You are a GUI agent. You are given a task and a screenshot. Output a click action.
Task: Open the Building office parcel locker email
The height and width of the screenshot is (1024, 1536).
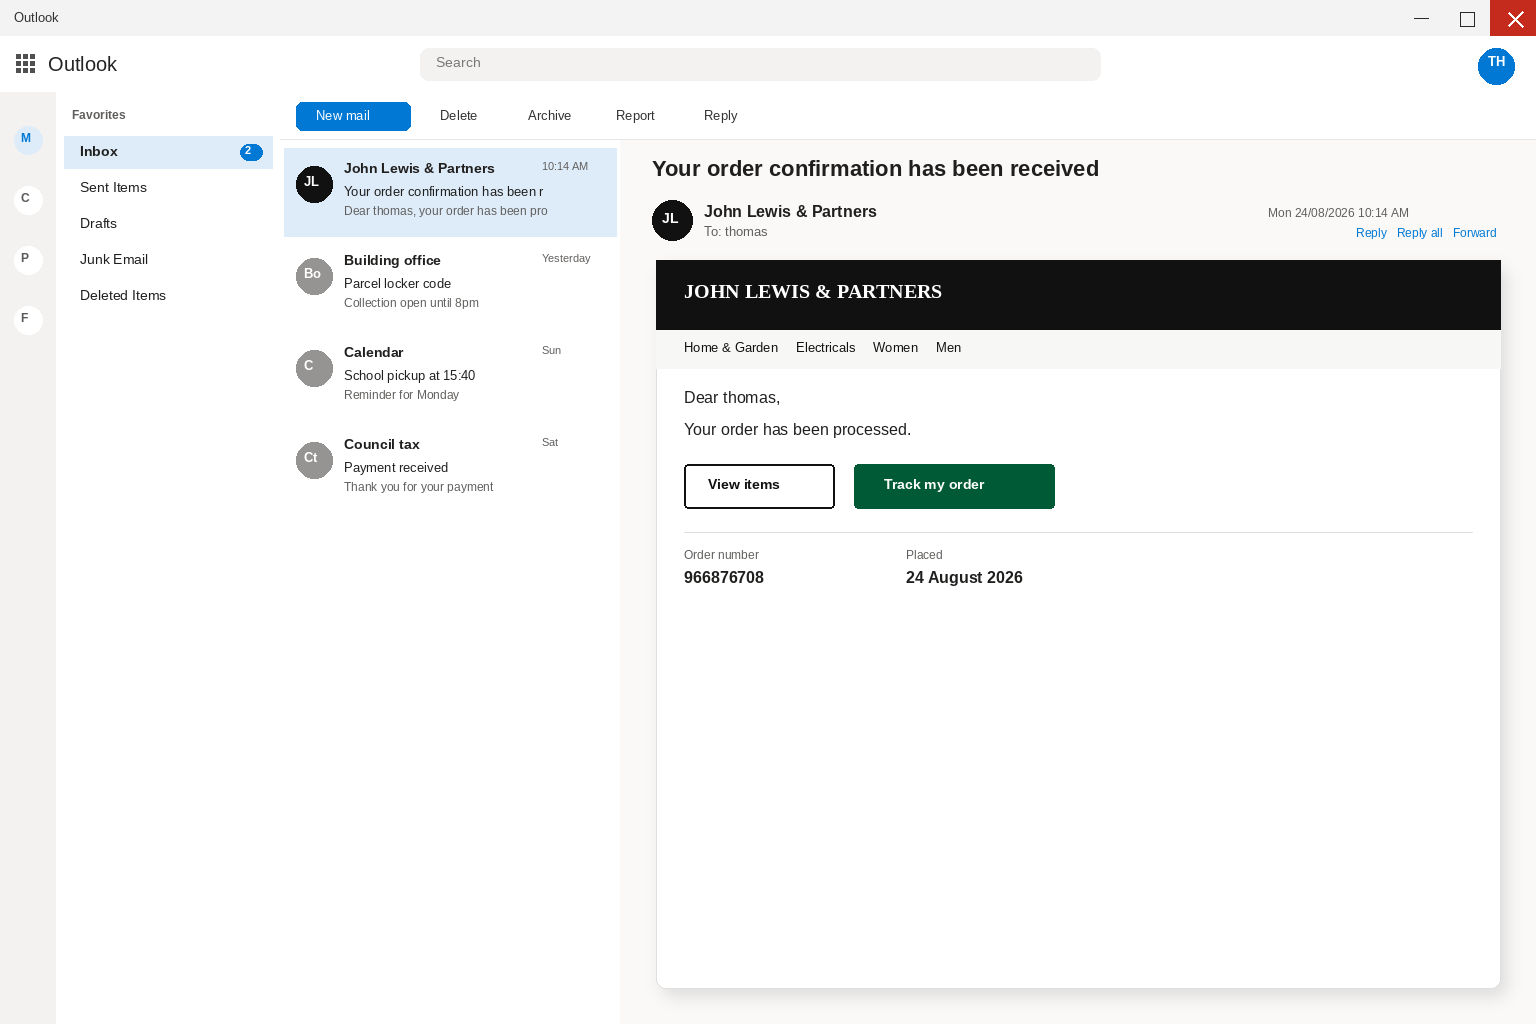pos(450,282)
